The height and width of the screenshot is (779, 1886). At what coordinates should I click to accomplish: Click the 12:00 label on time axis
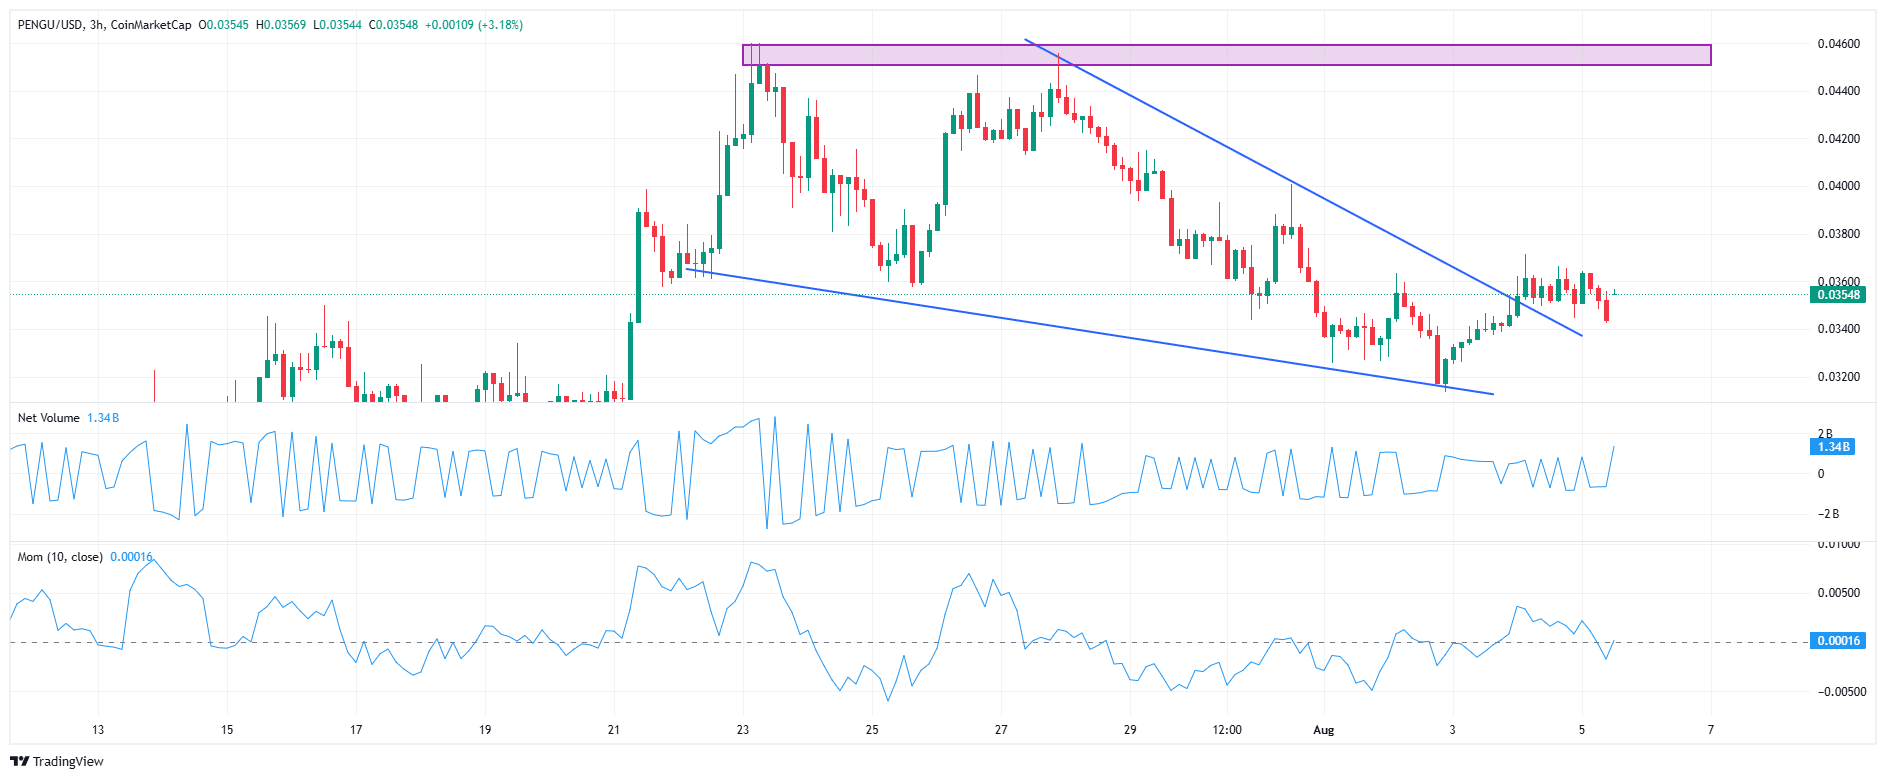tap(1227, 730)
